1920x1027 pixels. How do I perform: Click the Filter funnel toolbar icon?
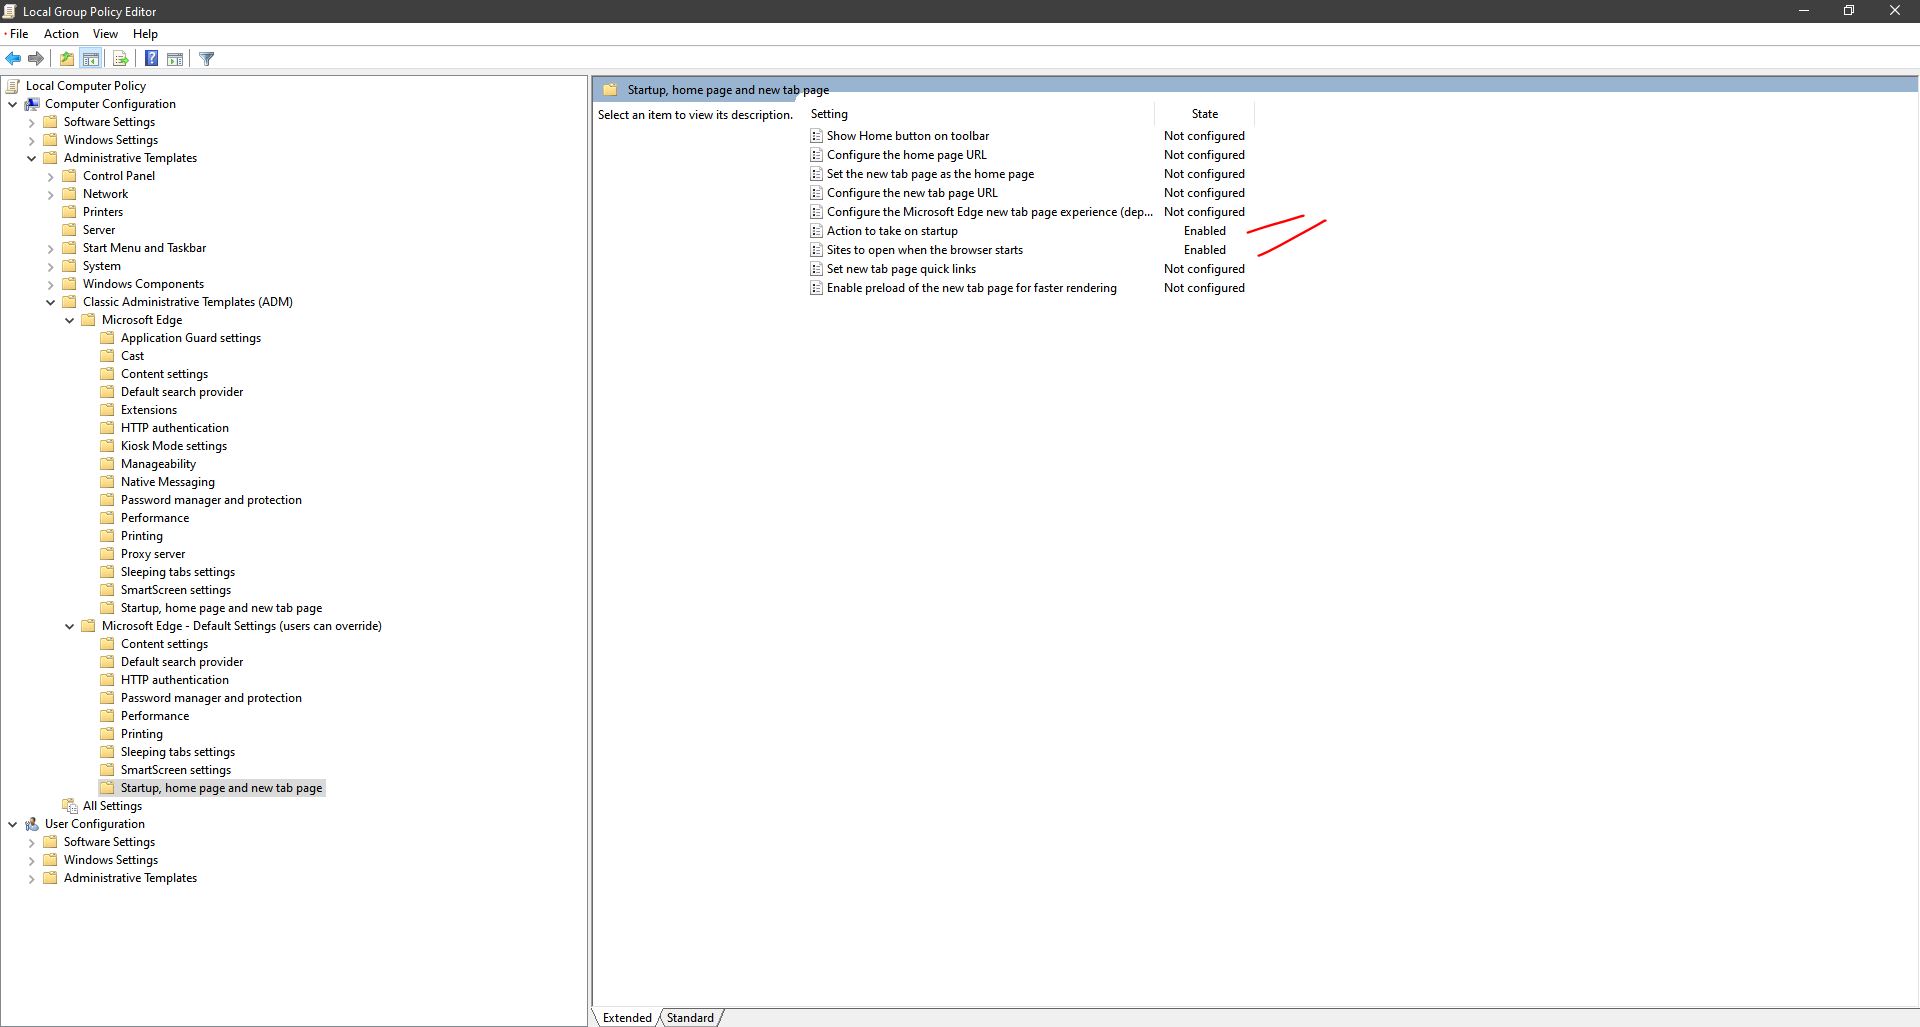(x=207, y=59)
